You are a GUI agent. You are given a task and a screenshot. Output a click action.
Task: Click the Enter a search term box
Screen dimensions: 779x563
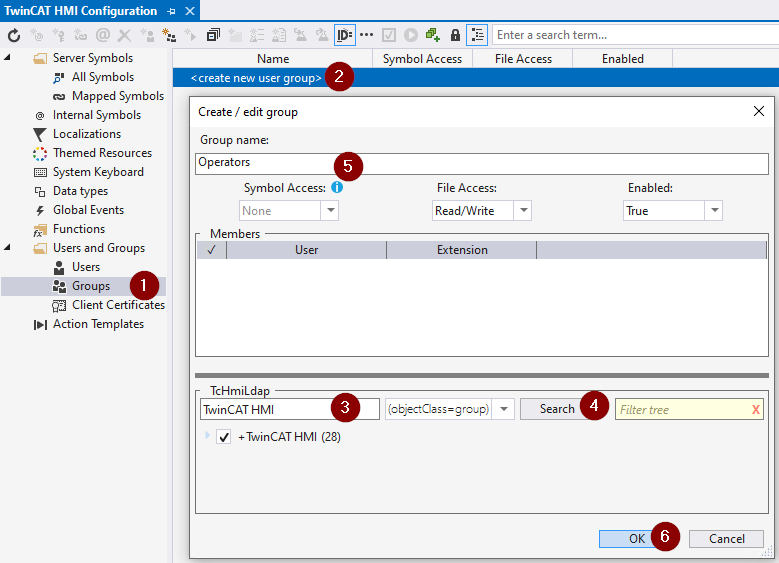[x=635, y=35]
